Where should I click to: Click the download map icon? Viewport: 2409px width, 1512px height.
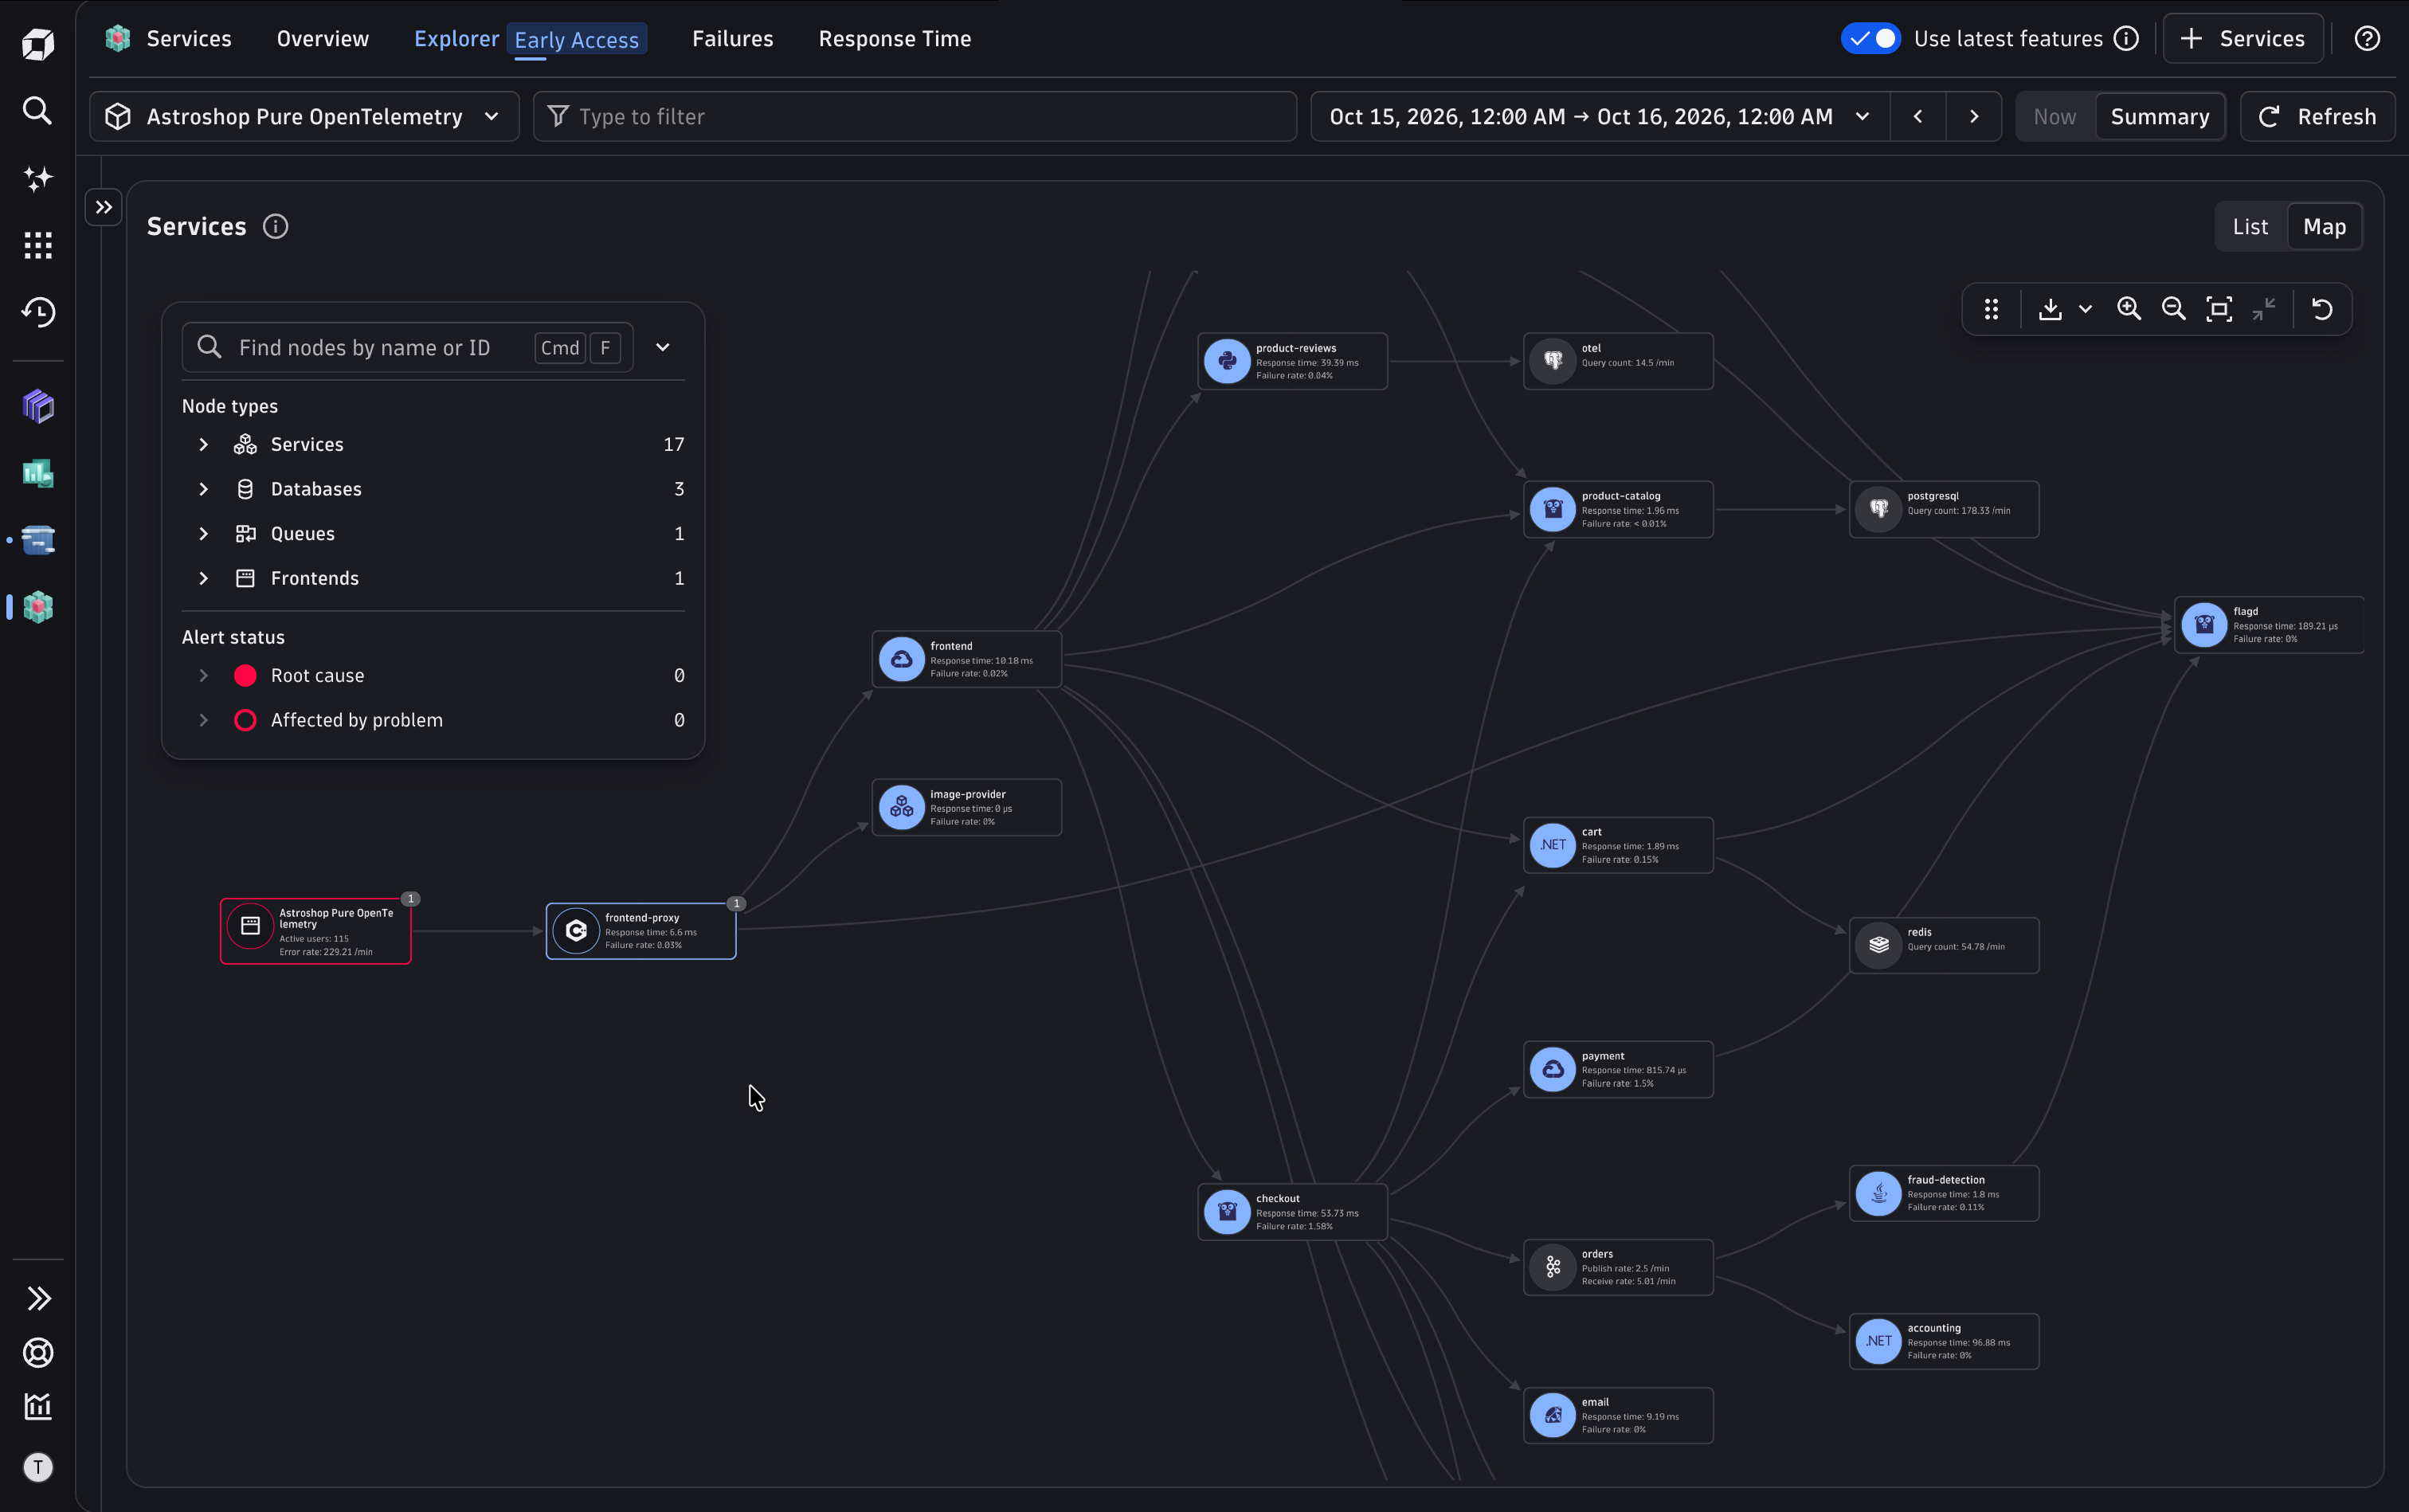(2050, 309)
